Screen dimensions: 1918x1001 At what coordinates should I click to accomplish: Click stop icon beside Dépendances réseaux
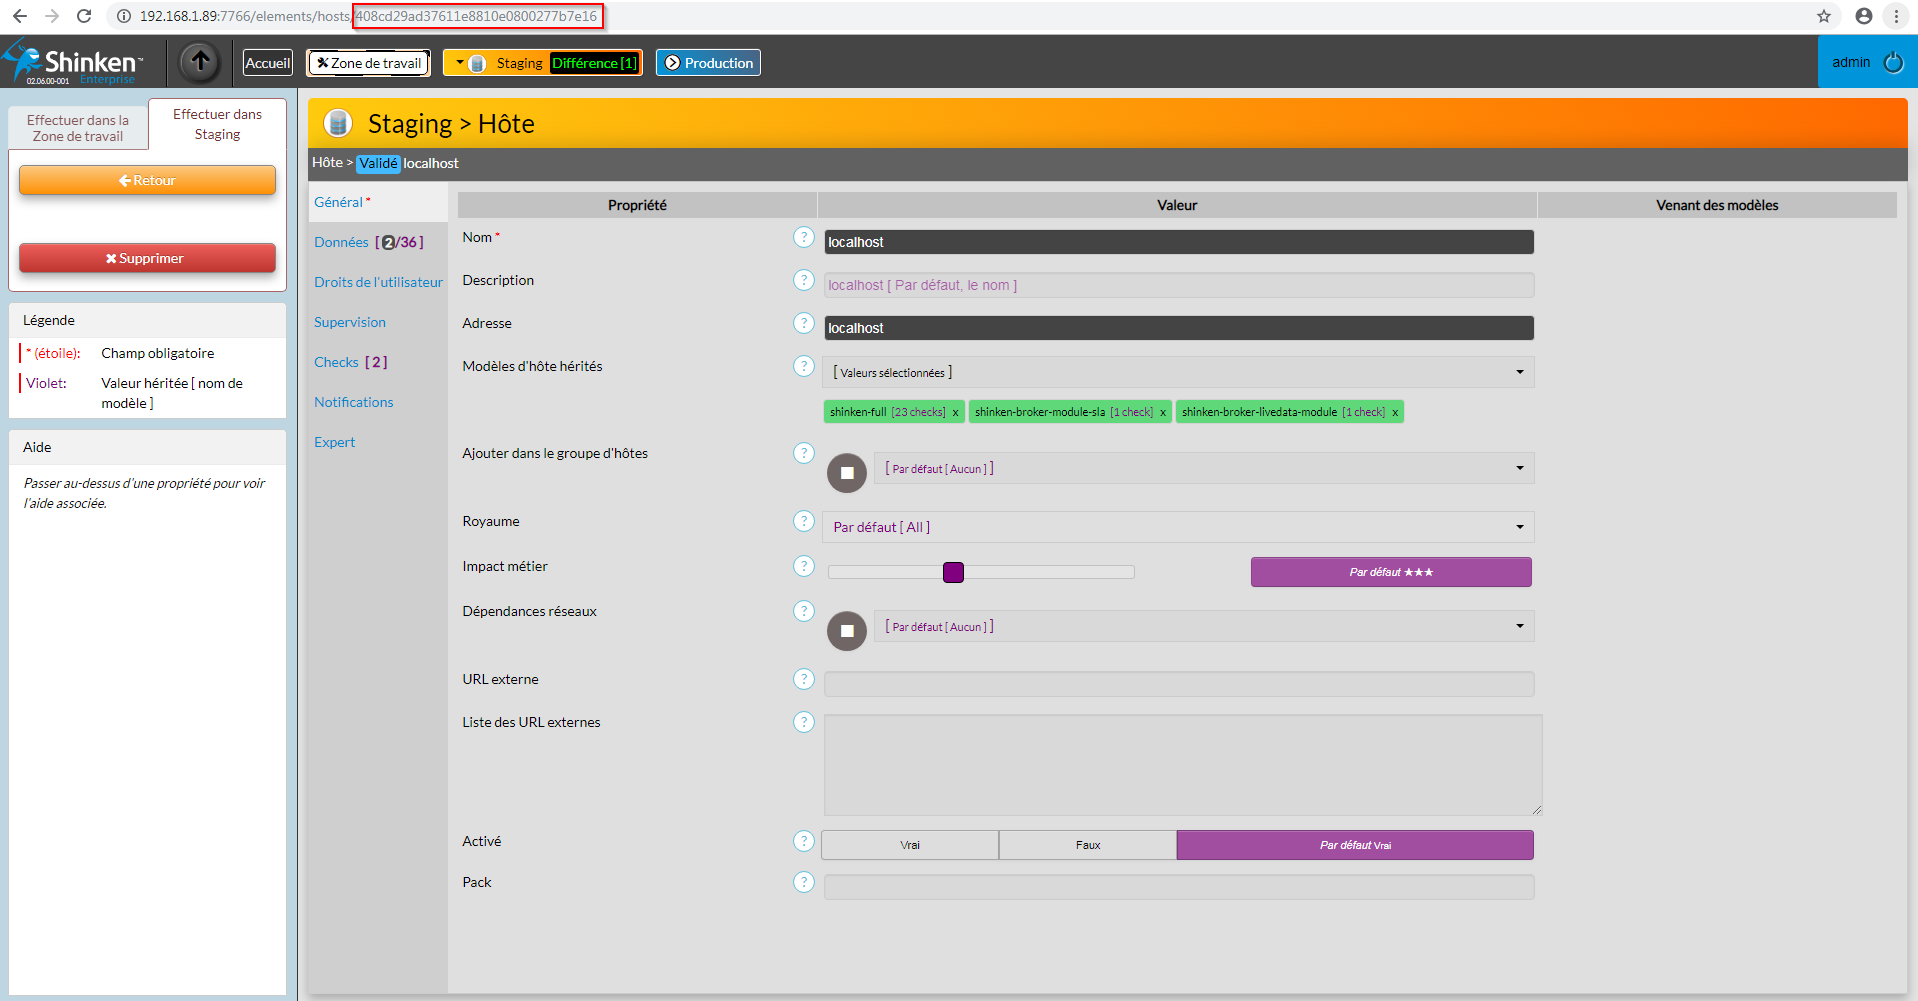846,631
